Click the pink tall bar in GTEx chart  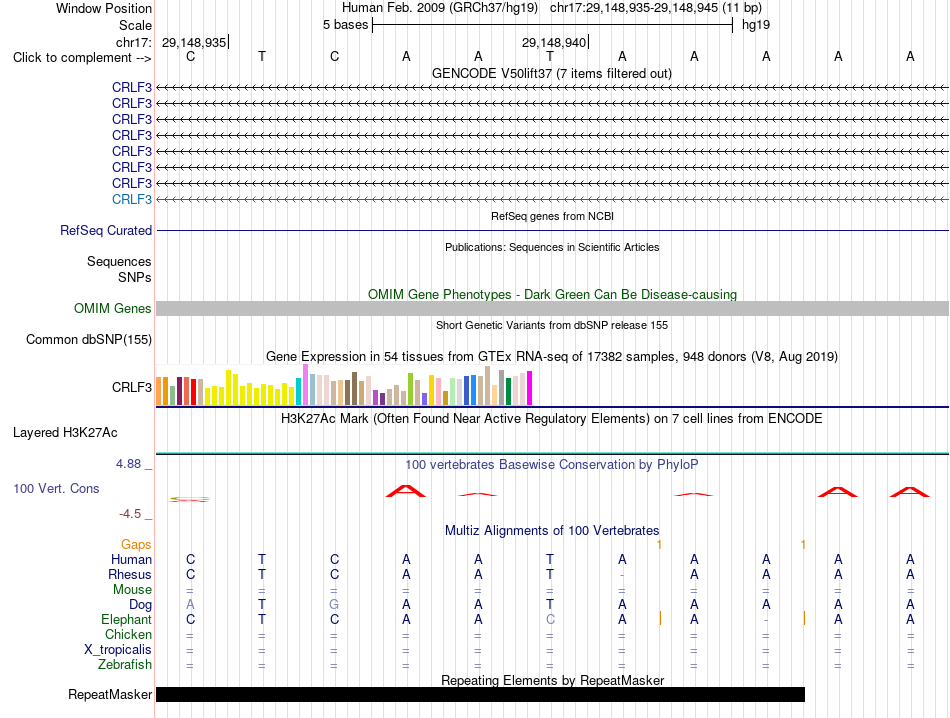[x=305, y=384]
